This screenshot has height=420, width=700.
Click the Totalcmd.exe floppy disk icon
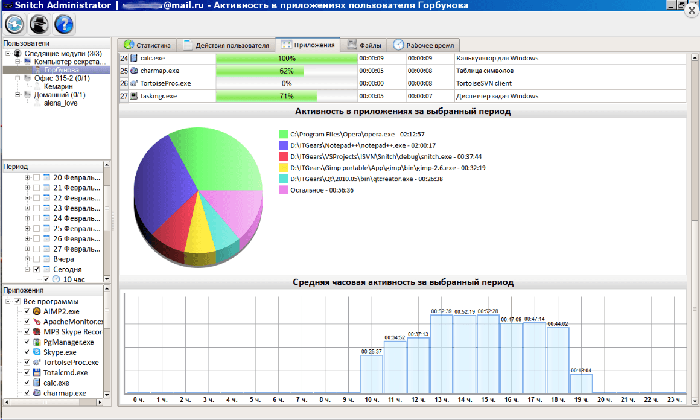point(37,373)
